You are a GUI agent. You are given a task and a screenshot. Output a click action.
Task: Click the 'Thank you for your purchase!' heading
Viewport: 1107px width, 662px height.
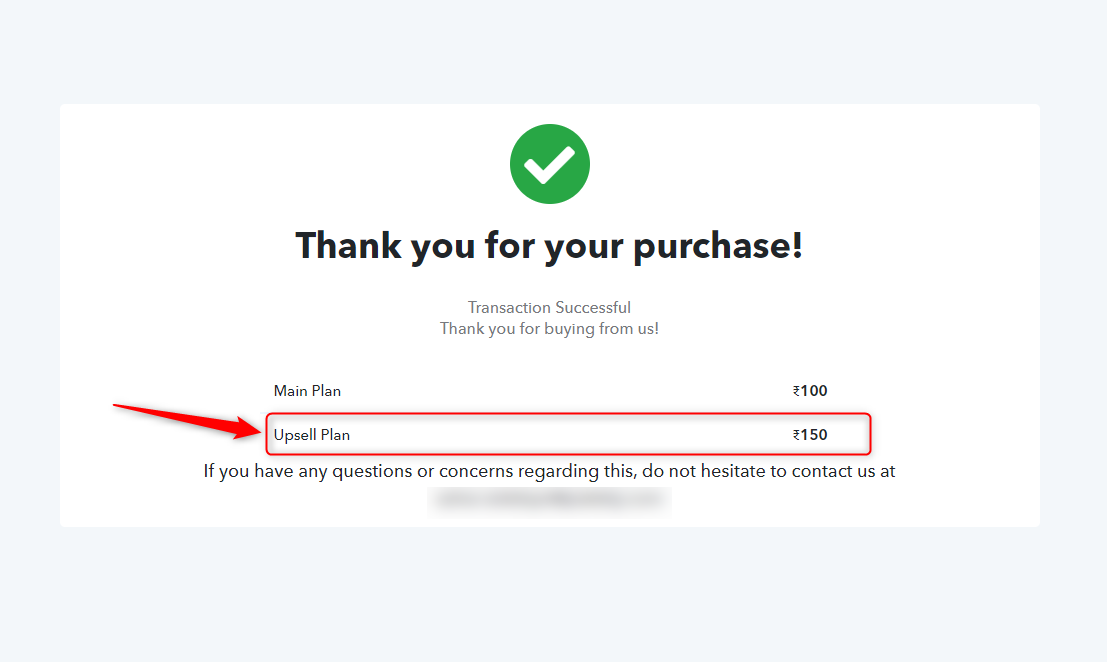(549, 246)
